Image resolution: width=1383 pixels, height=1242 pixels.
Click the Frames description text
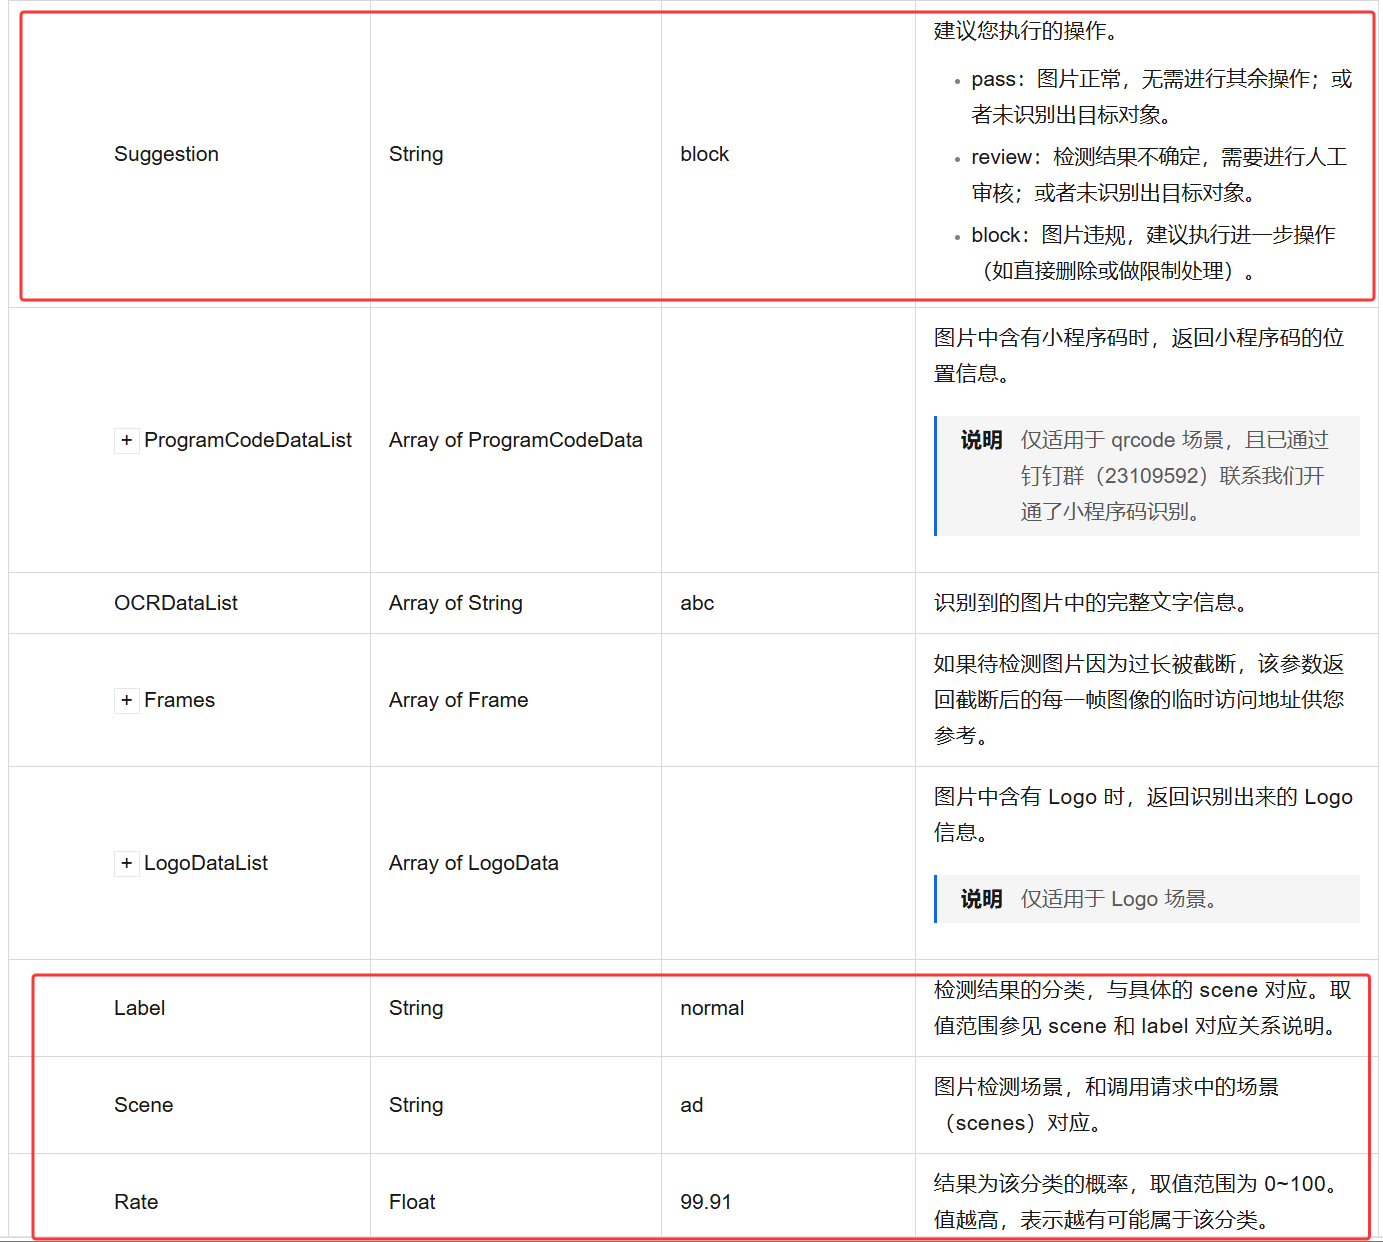coord(1139,700)
